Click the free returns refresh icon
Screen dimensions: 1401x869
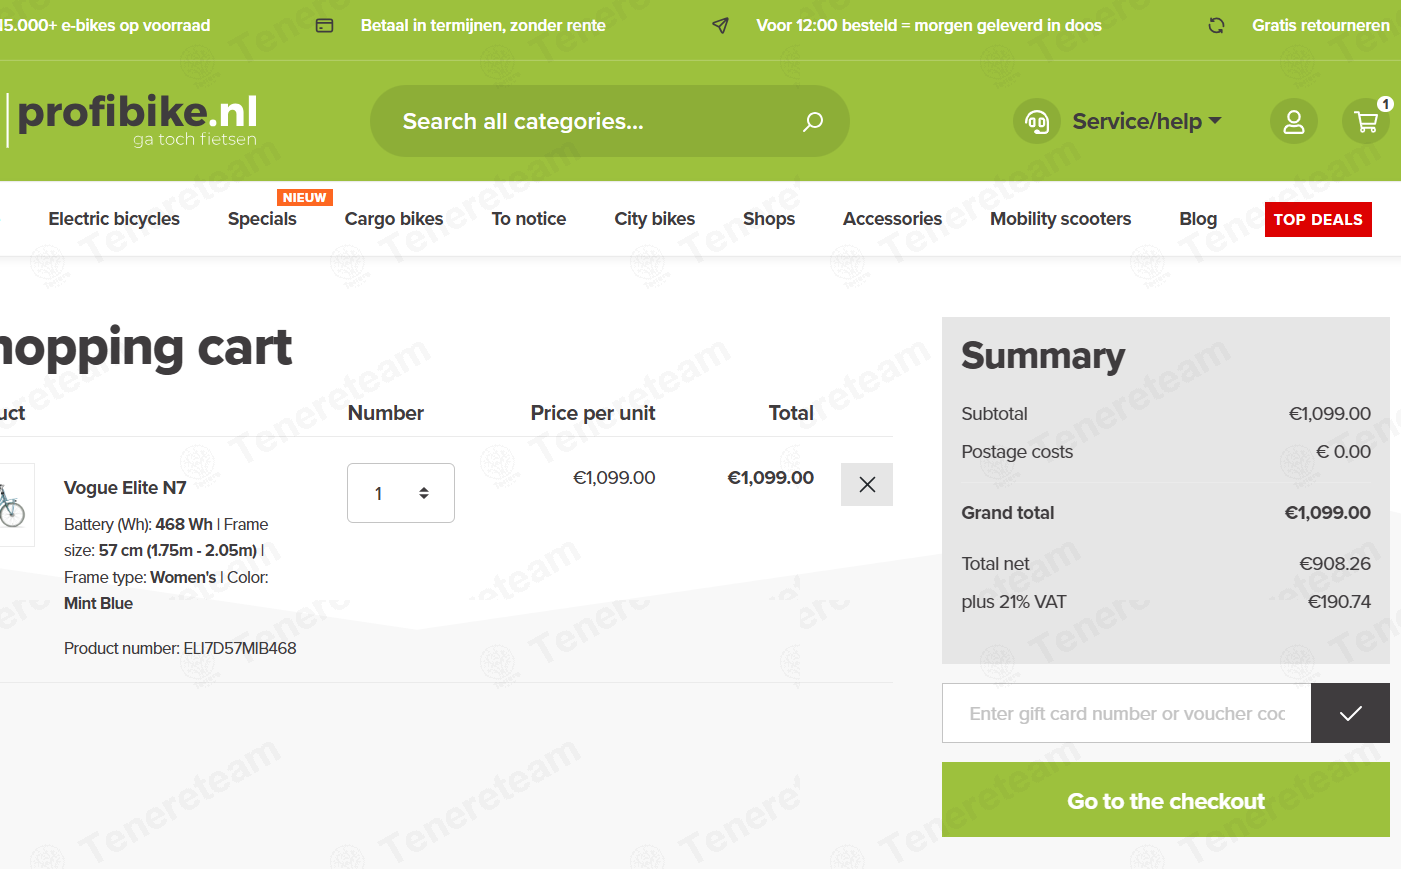coord(1216,25)
